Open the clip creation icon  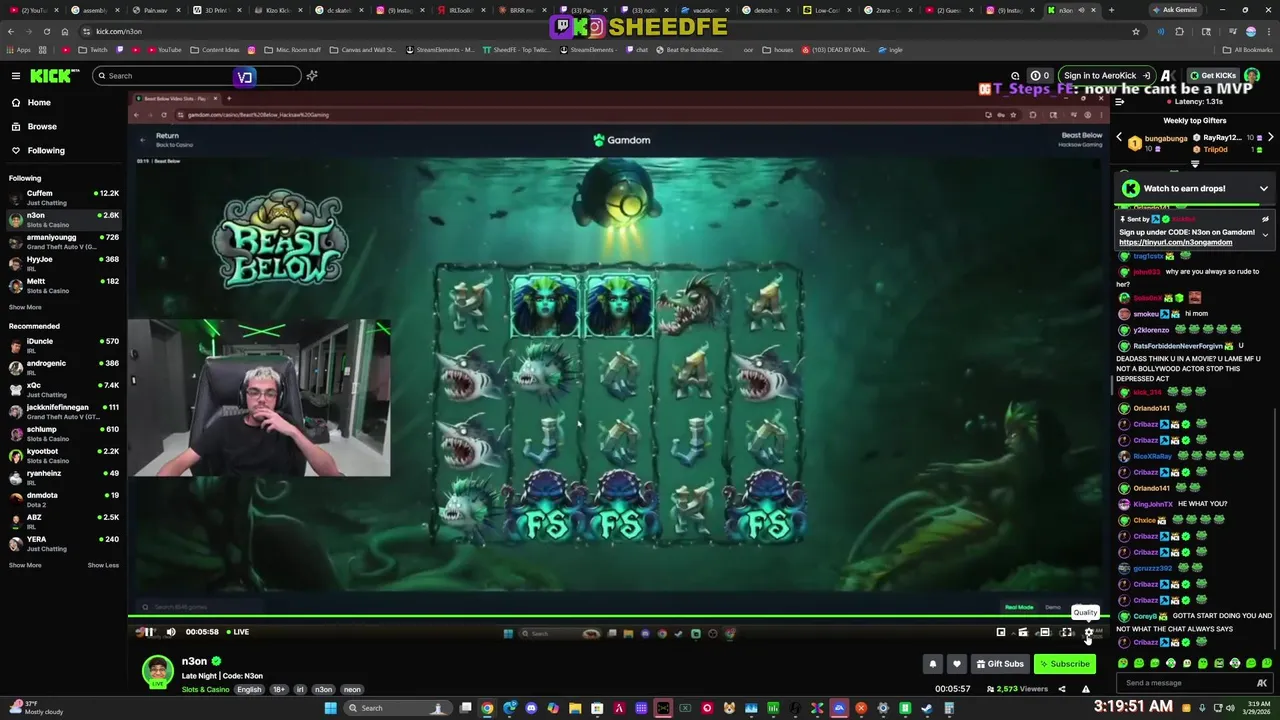[x=1023, y=632]
